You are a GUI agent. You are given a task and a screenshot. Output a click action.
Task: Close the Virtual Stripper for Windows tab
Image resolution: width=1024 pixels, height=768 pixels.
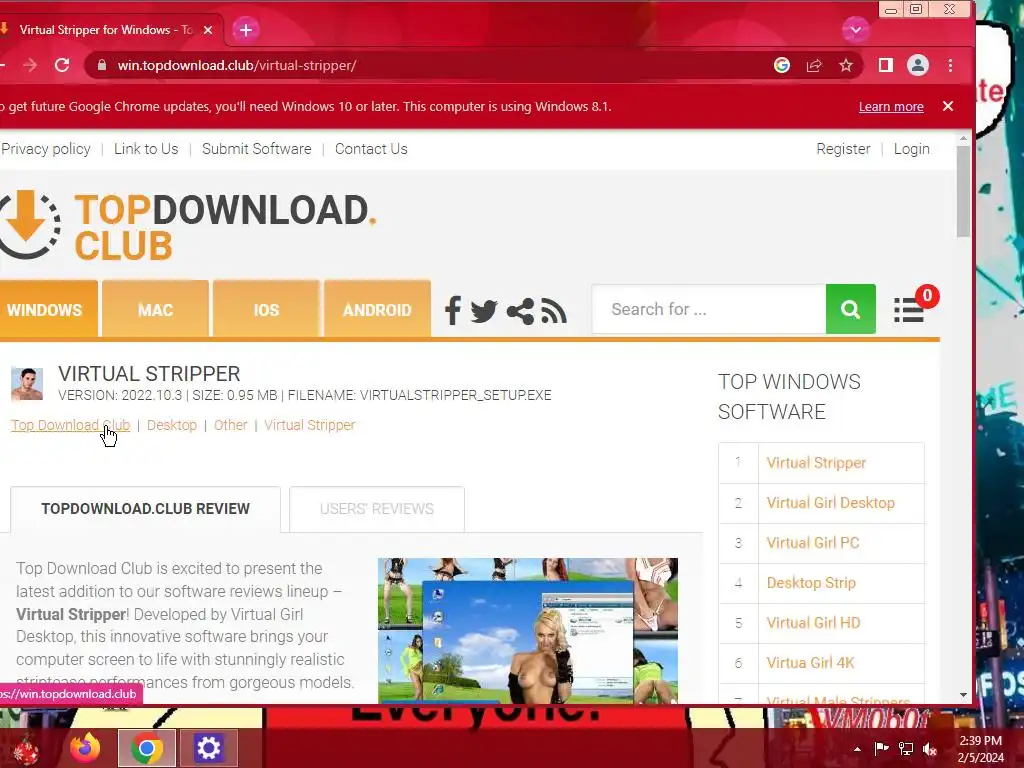208,30
